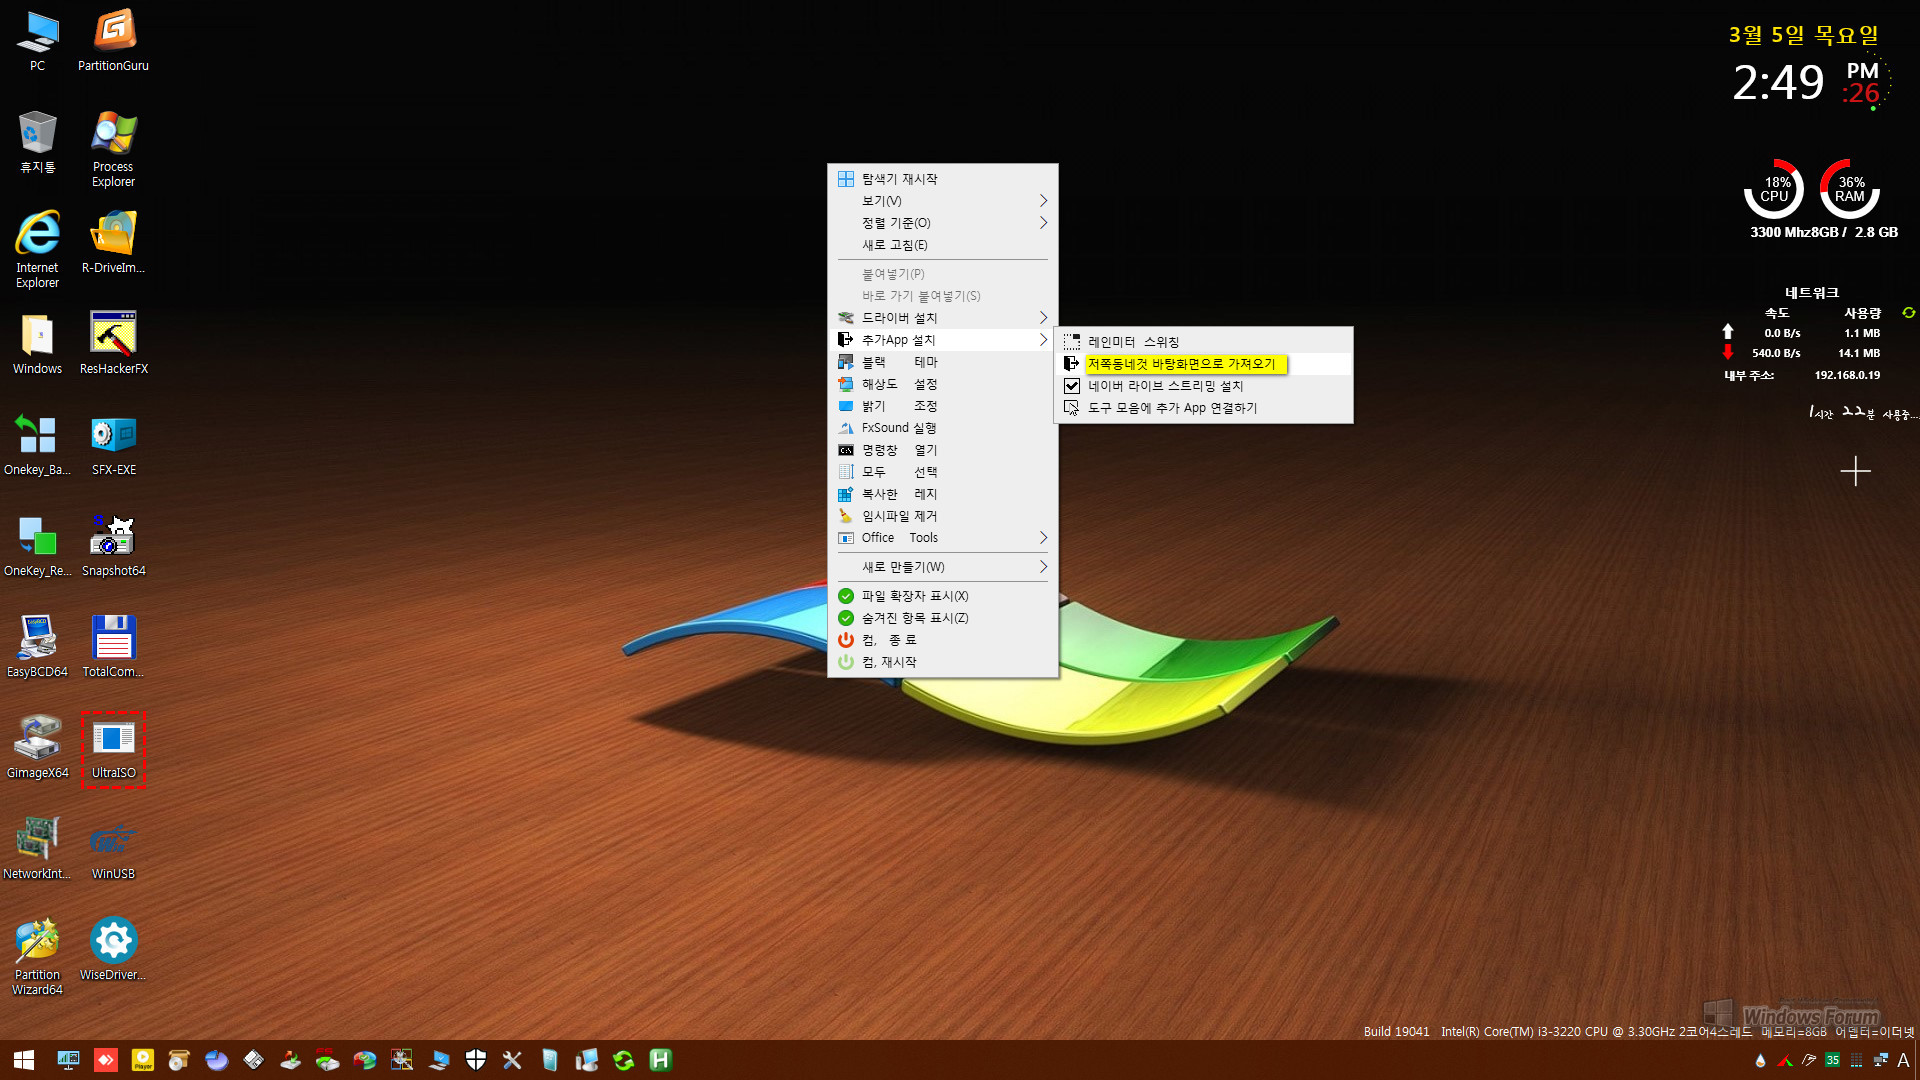Click the water drop tray icon

coord(1760,1060)
